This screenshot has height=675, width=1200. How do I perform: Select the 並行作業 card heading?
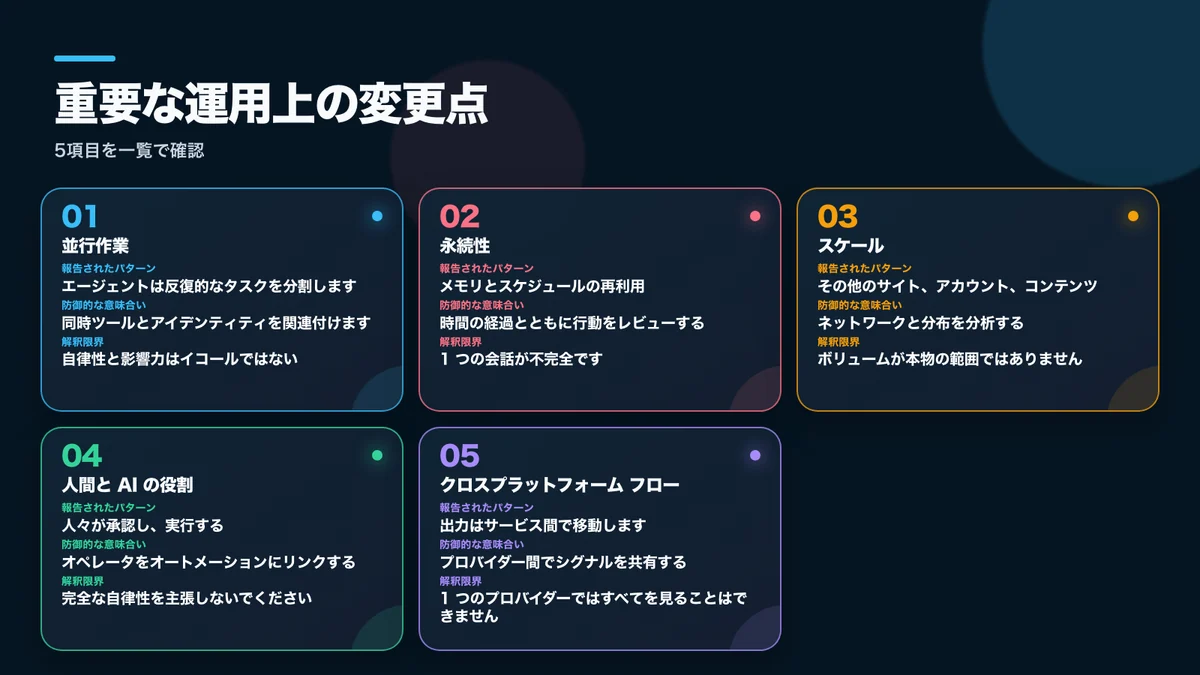(95, 246)
